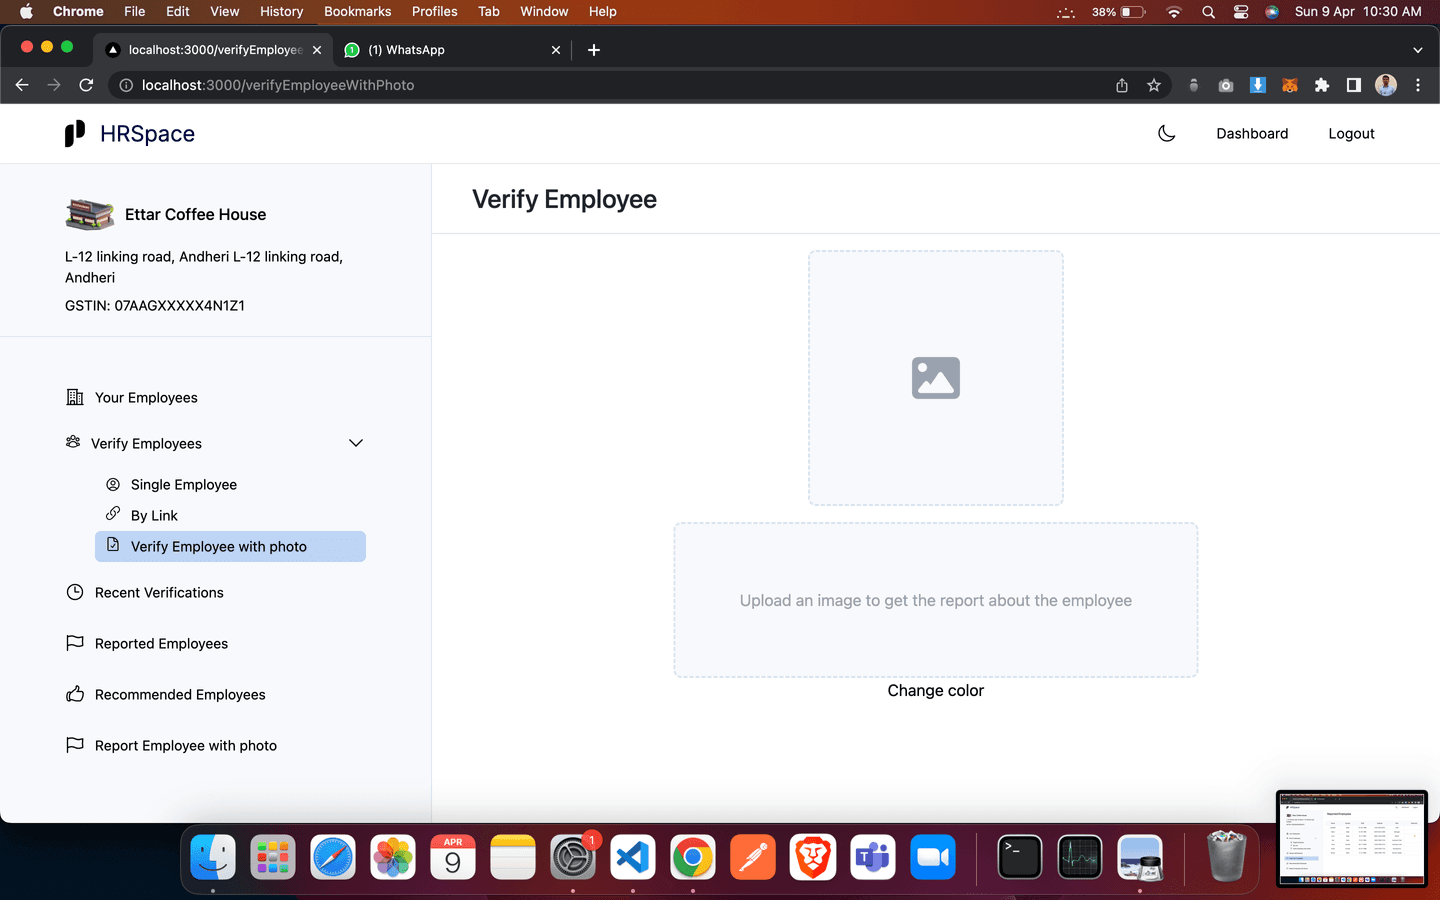Open Reported Employees page

point(161,643)
